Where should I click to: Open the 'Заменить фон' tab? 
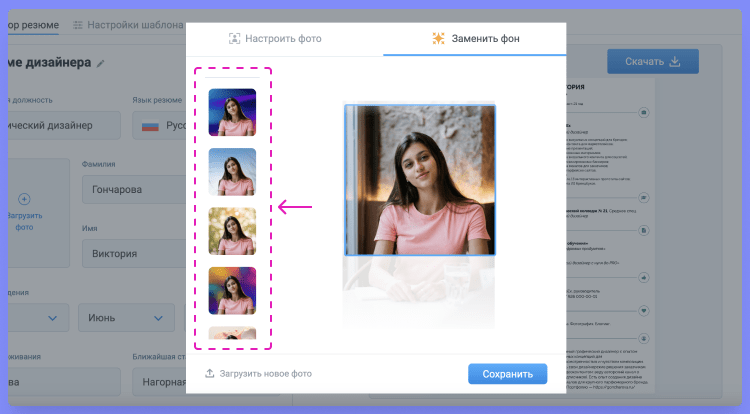pos(475,39)
